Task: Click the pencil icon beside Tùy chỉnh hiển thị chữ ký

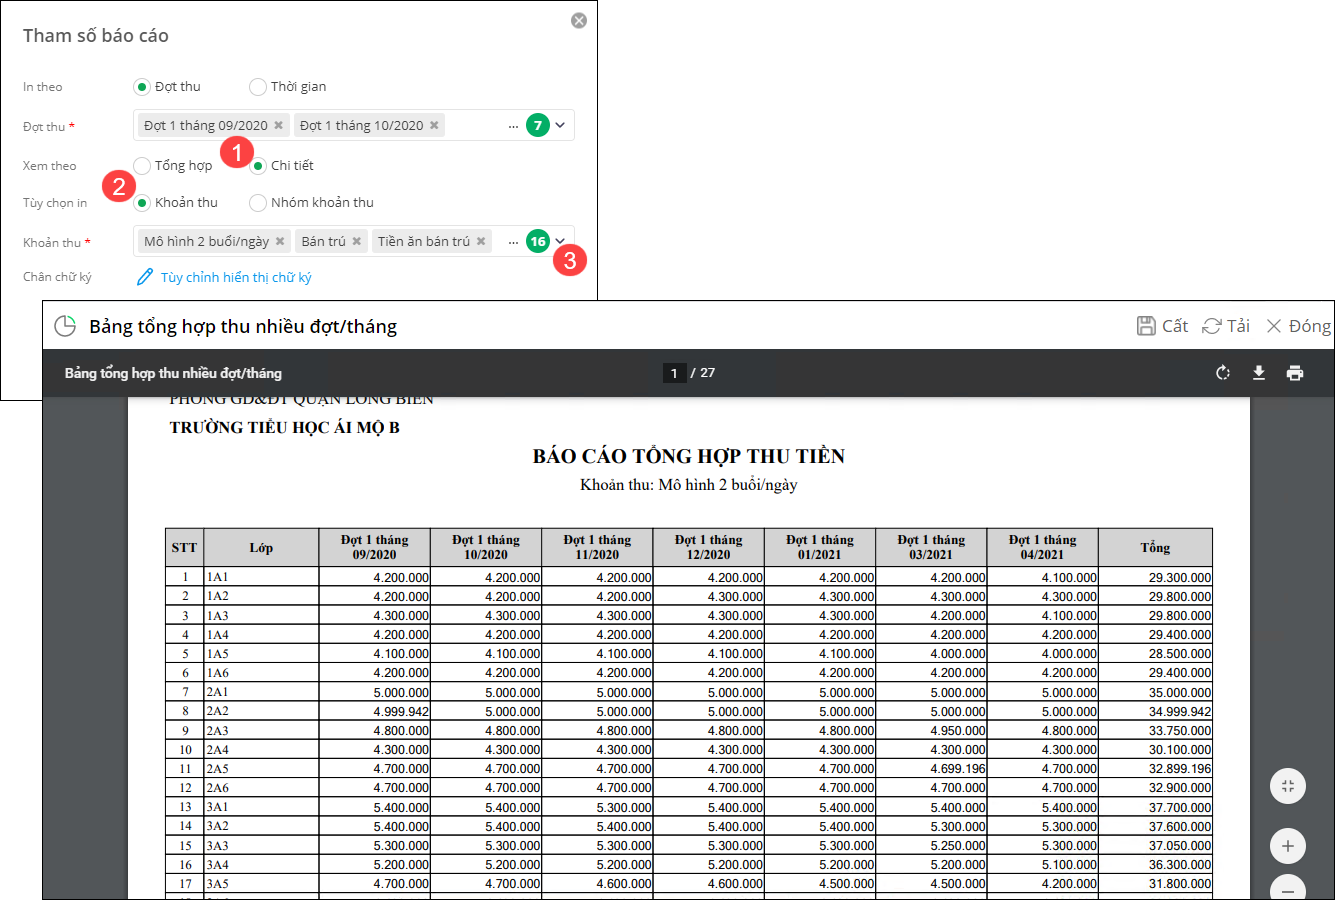Action: pos(145,277)
